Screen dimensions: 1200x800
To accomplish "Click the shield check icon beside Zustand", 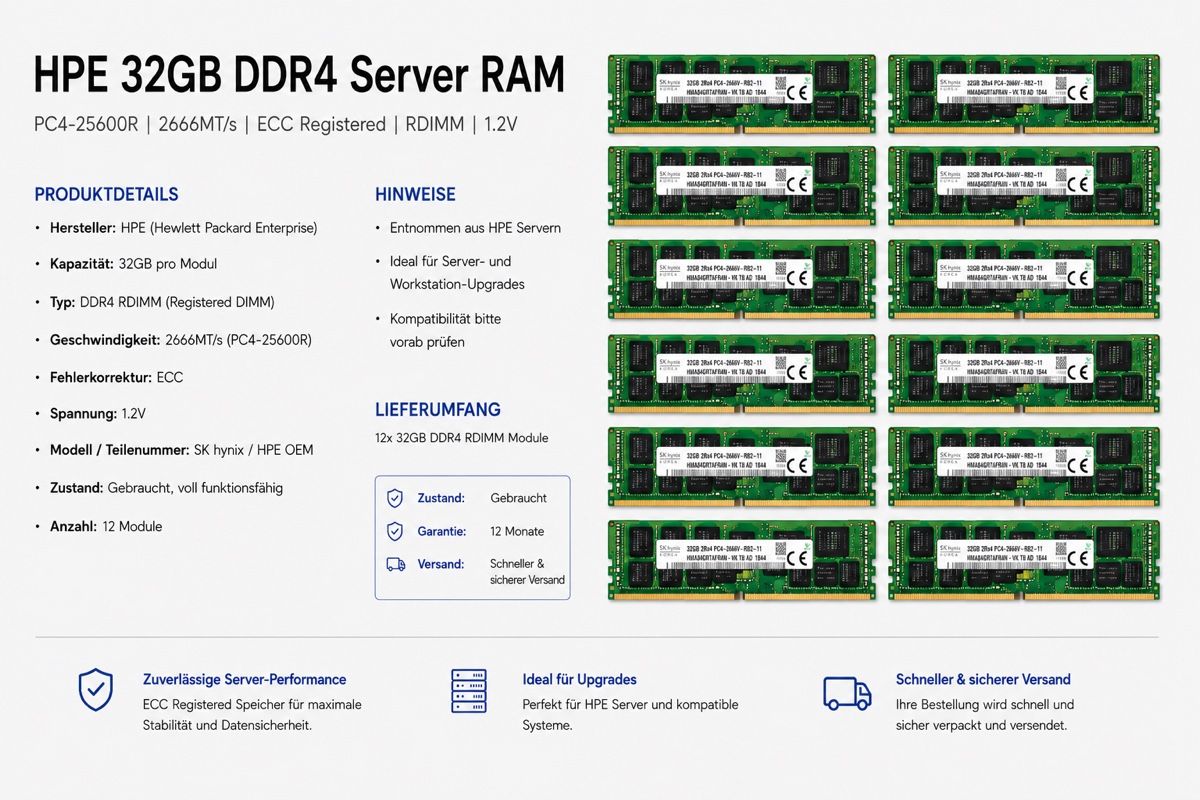I will (395, 498).
